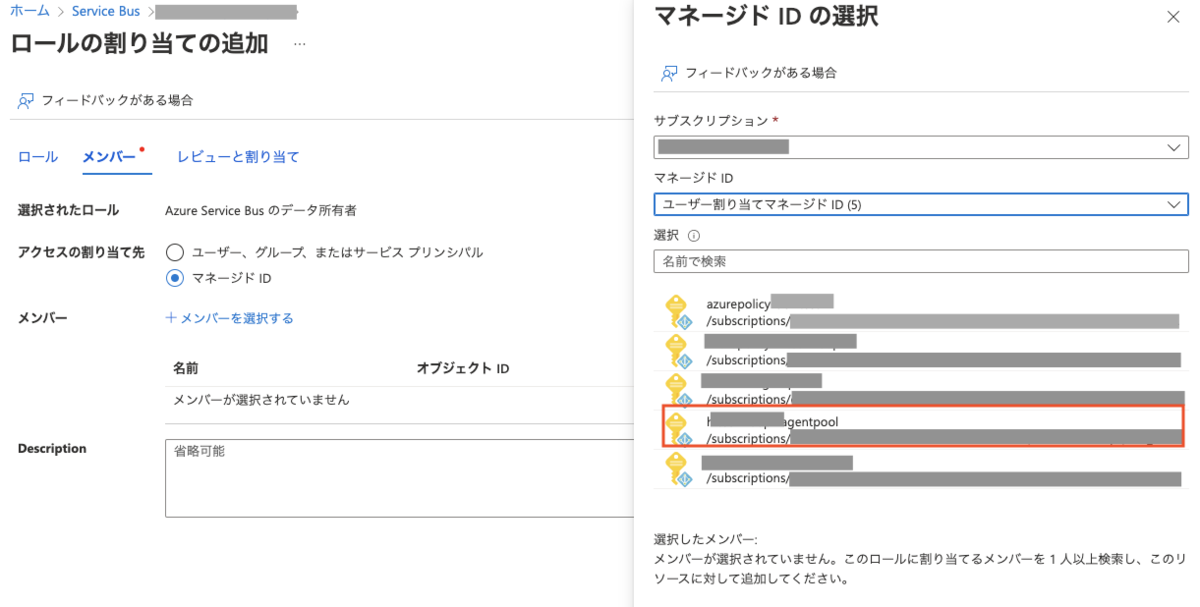Open the ホーム breadcrumb link

tap(31, 12)
